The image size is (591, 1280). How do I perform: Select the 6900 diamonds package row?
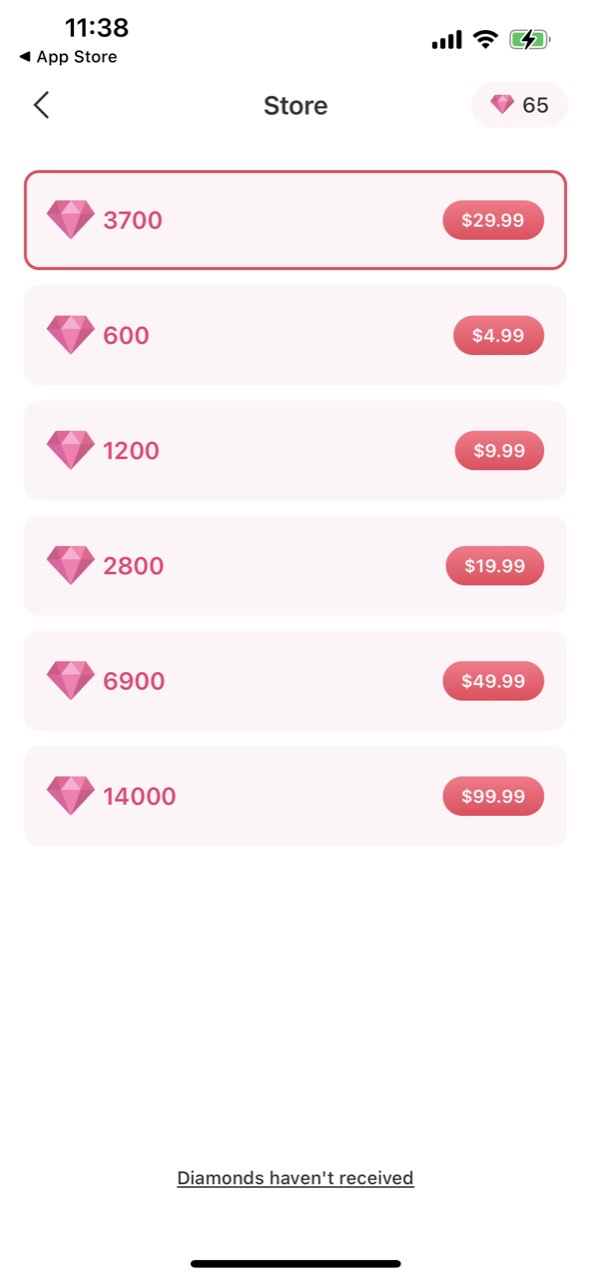(x=295, y=680)
